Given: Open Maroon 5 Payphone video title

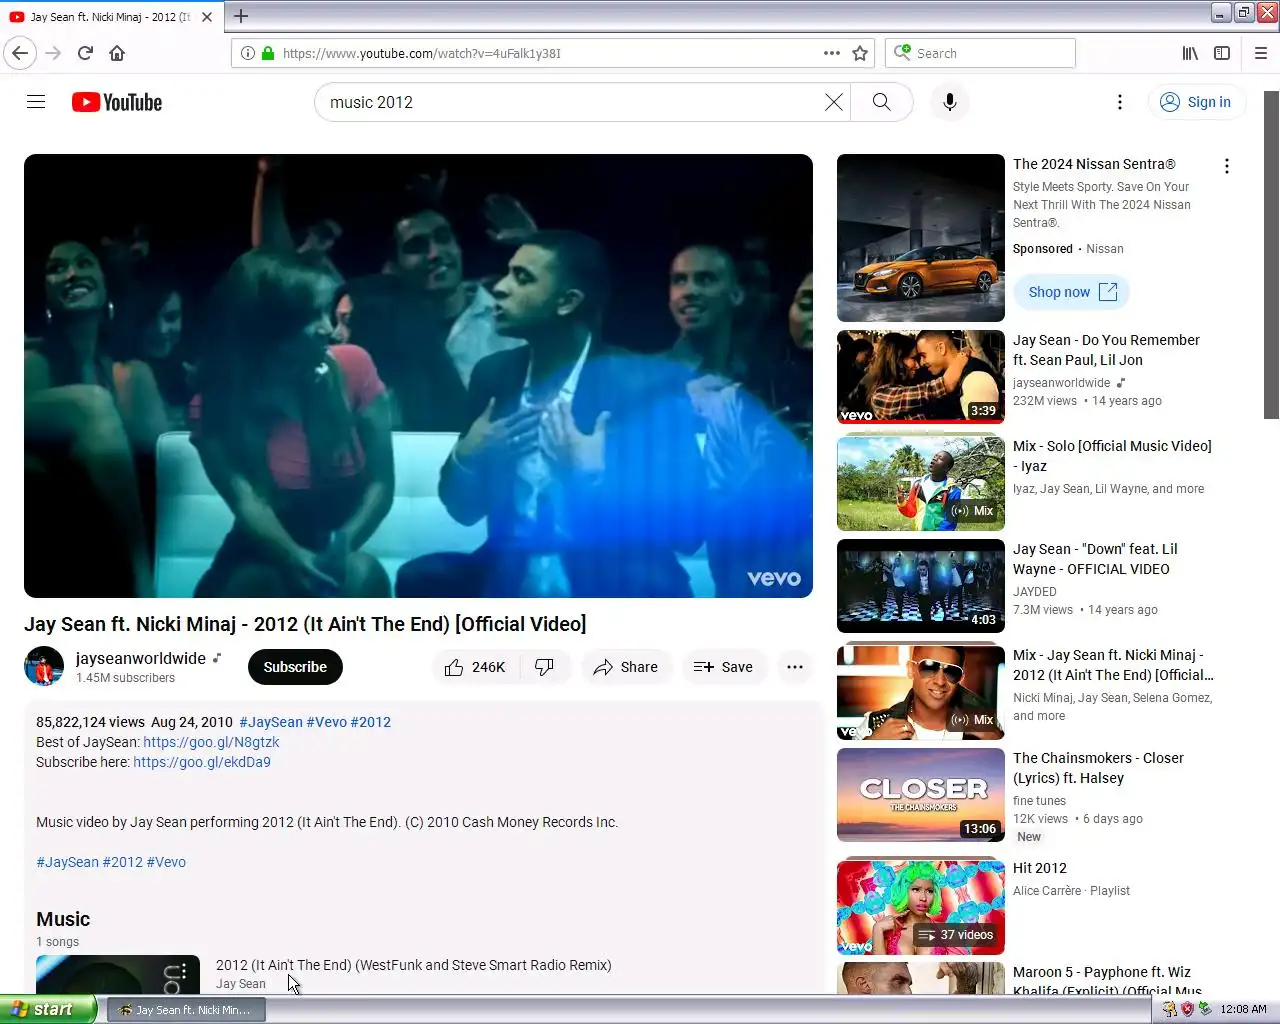Looking at the screenshot, I should click(x=1108, y=981).
